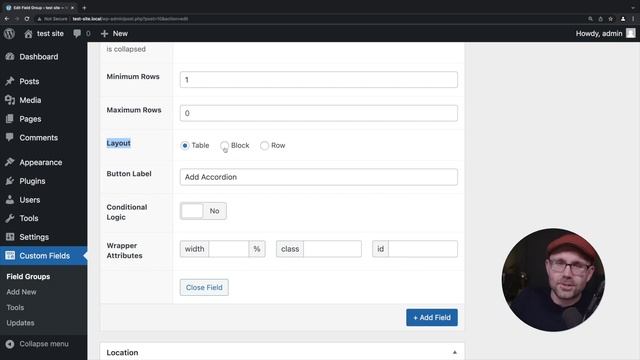
Task: Click the Media library icon
Action: (10, 100)
